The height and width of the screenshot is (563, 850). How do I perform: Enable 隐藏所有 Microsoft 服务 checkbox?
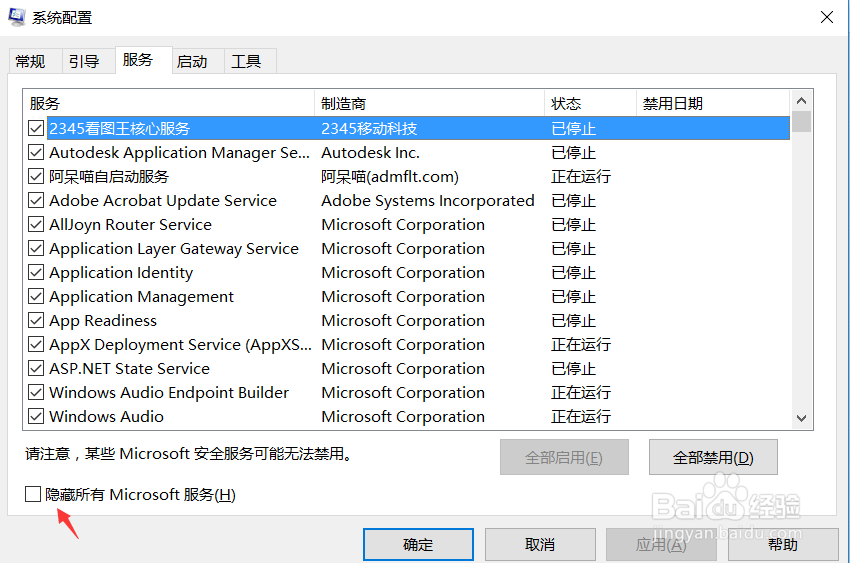33,494
